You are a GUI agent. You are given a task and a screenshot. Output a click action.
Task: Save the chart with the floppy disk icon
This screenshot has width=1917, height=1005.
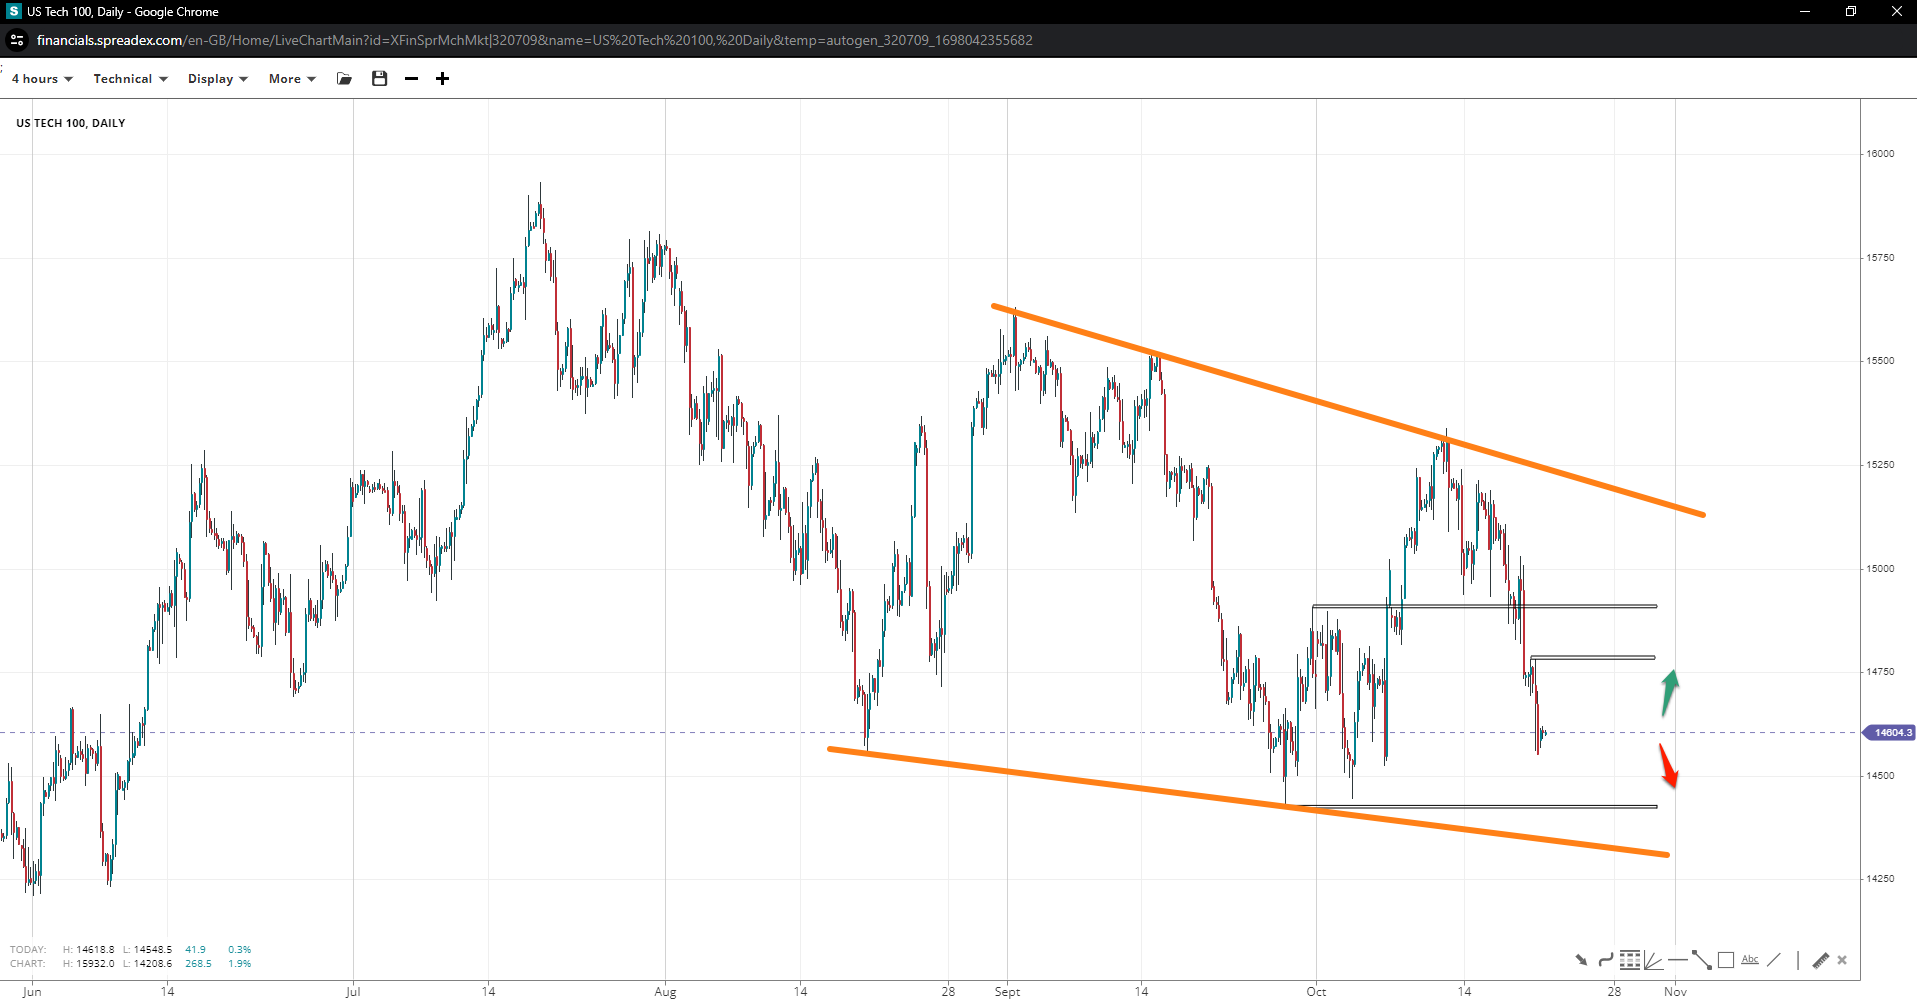point(380,79)
